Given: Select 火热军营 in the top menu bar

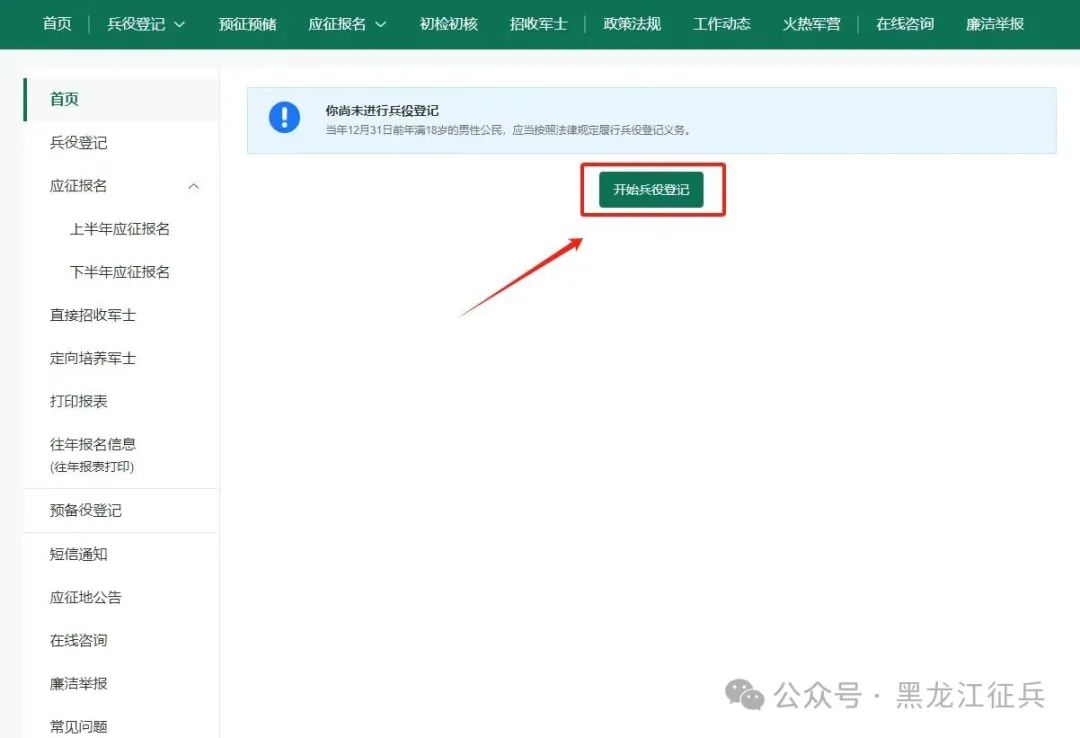Looking at the screenshot, I should coord(812,23).
